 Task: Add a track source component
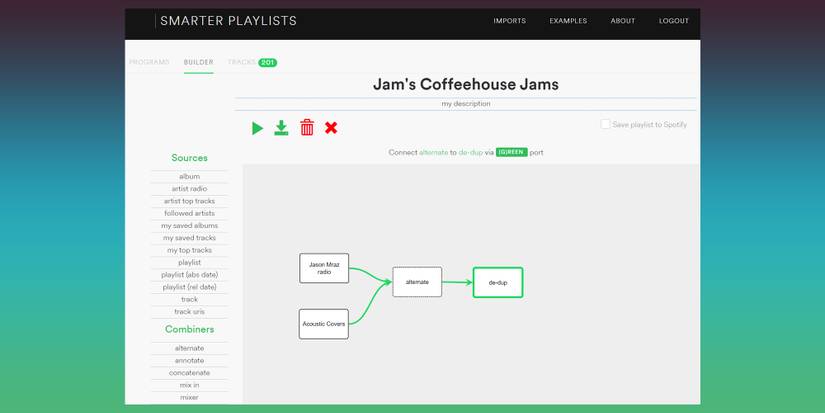coord(189,299)
